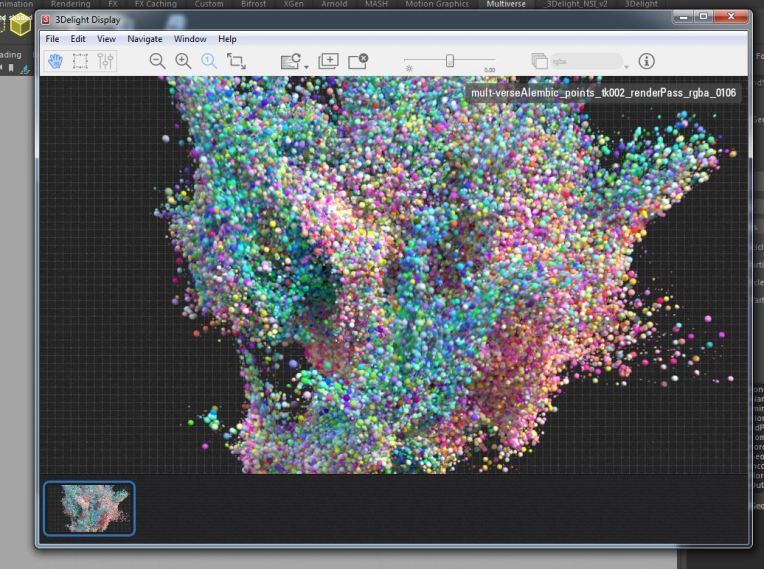Open the Window menu
Image resolution: width=764 pixels, height=569 pixels.
(190, 39)
